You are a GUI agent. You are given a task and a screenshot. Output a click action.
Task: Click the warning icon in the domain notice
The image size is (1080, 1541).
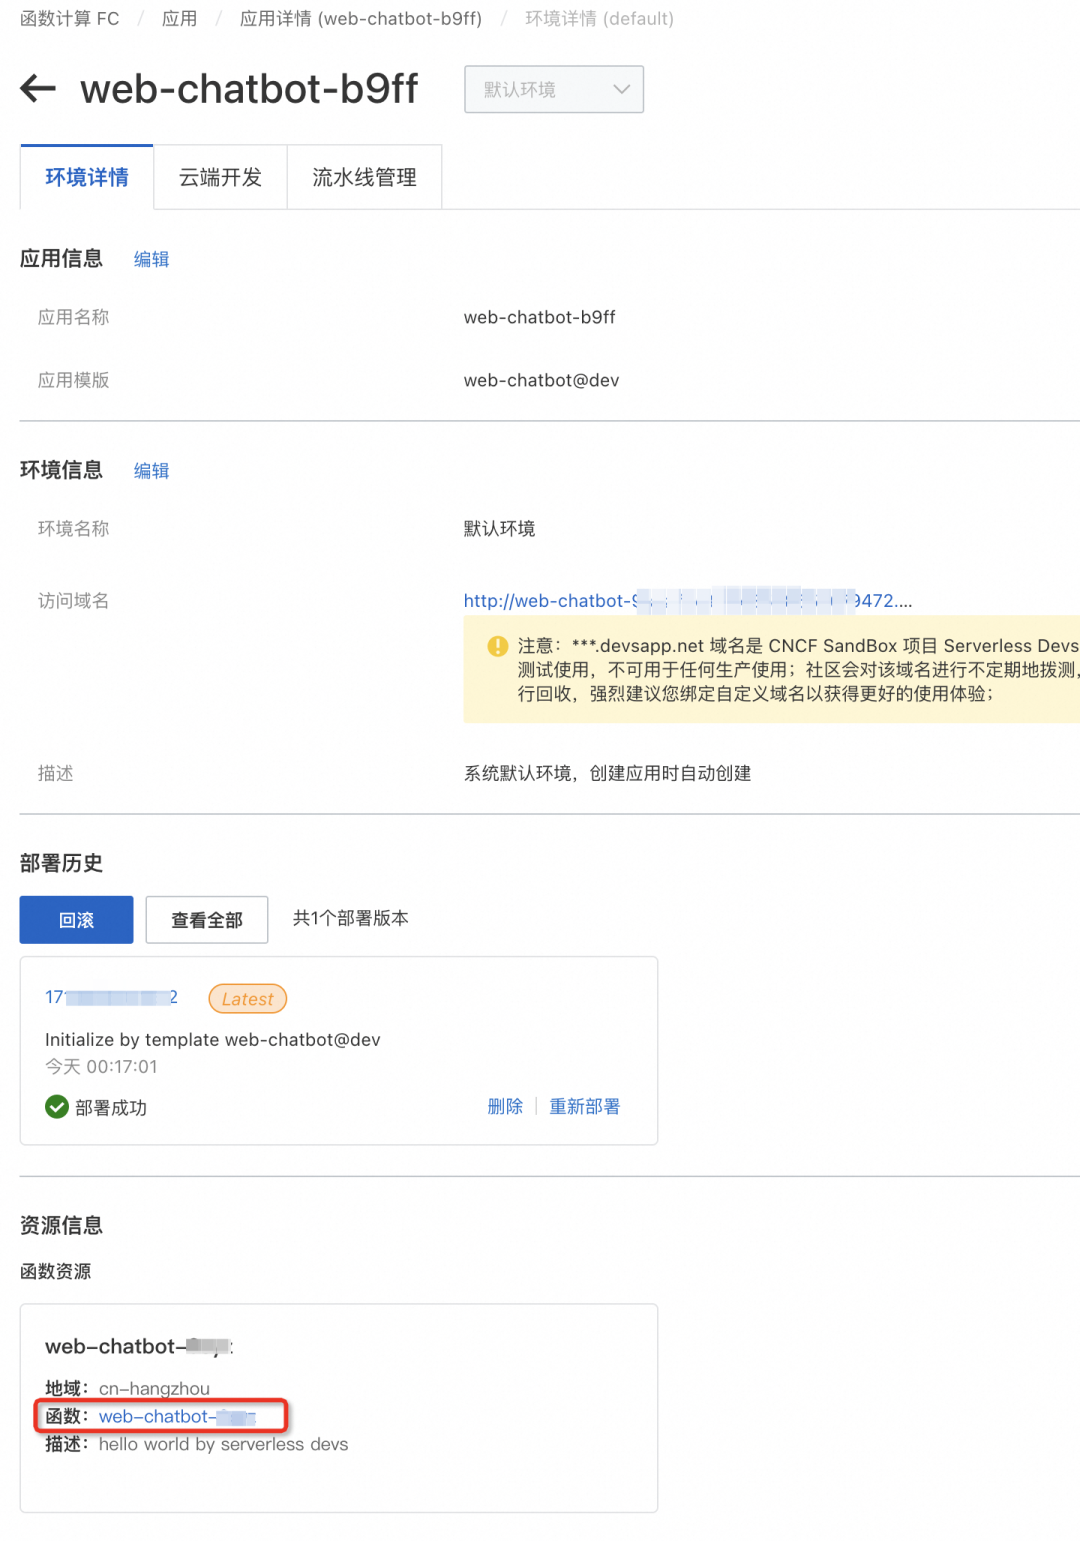(x=495, y=646)
